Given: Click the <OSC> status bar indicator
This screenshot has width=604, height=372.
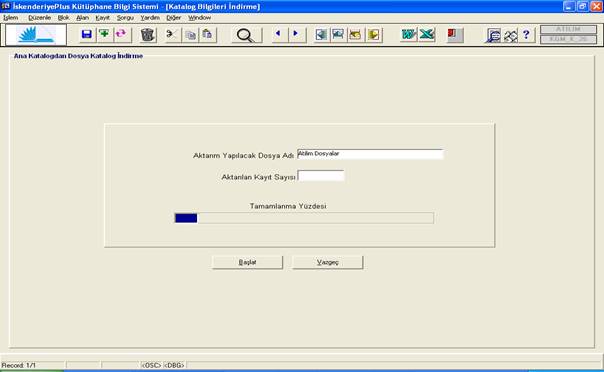Looking at the screenshot, I should (x=151, y=365).
